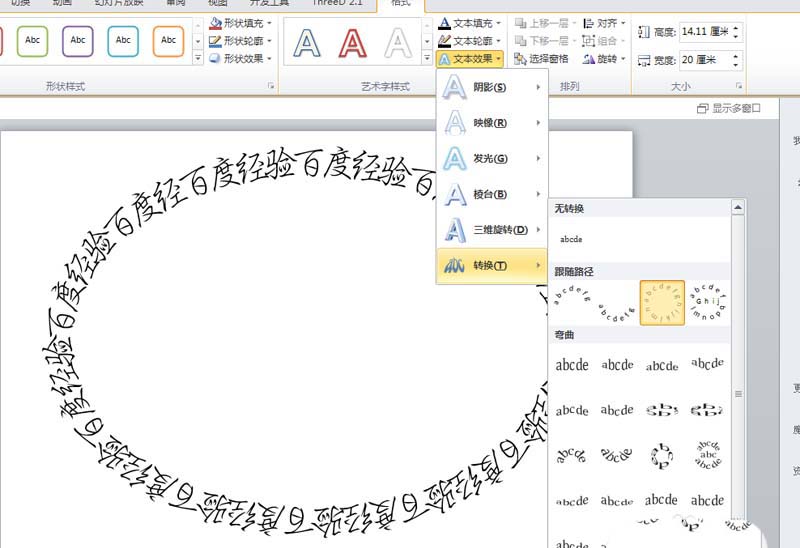The width and height of the screenshot is (800, 548).
Task: Open the 对齐 align dropdown
Action: [x=604, y=23]
